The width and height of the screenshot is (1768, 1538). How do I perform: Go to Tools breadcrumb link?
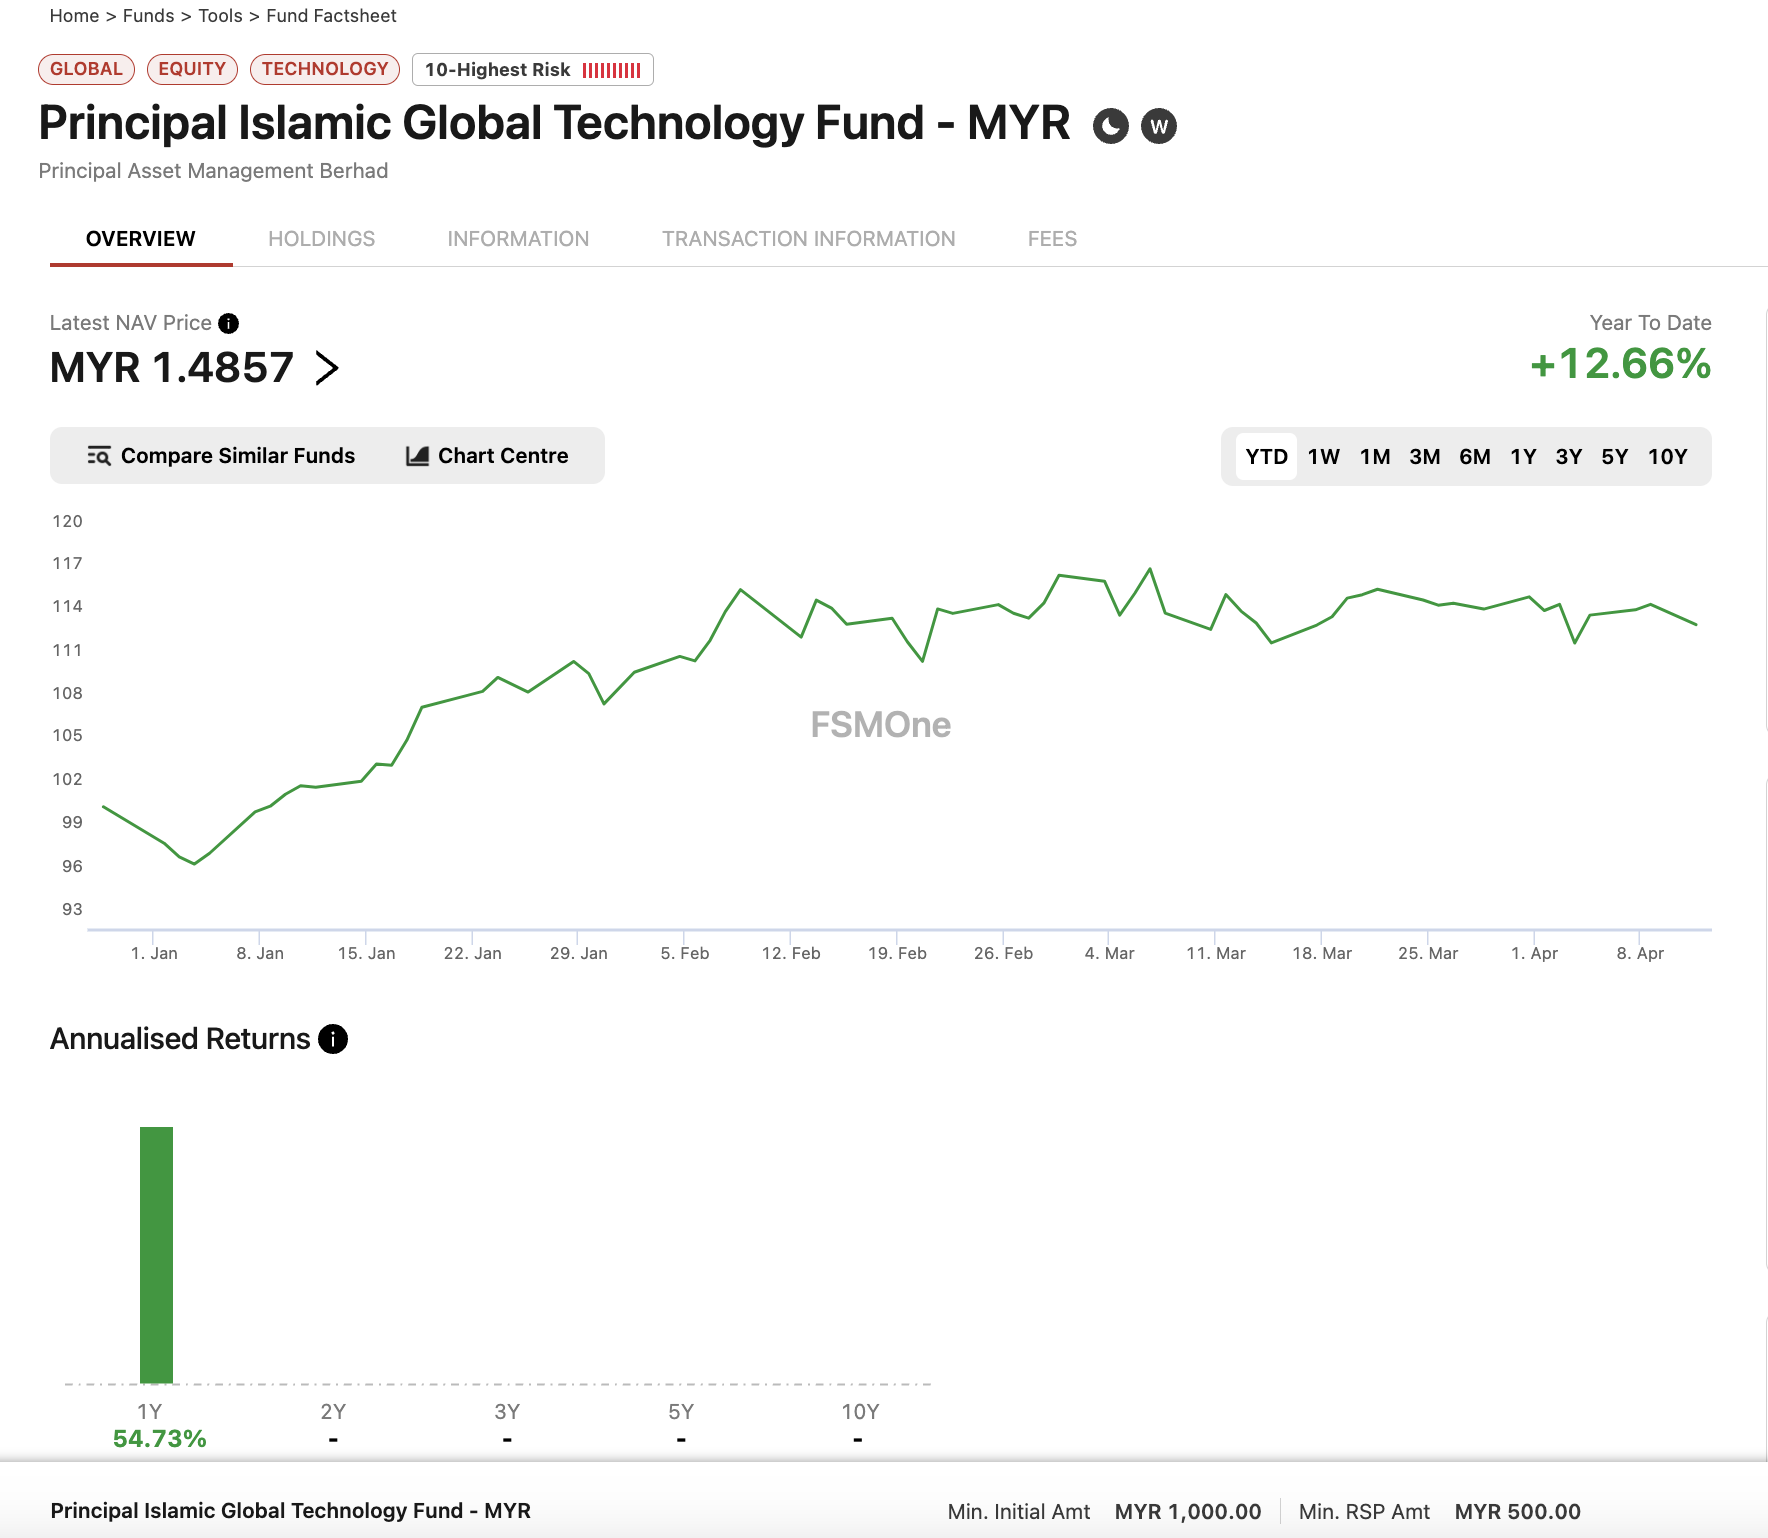point(220,16)
